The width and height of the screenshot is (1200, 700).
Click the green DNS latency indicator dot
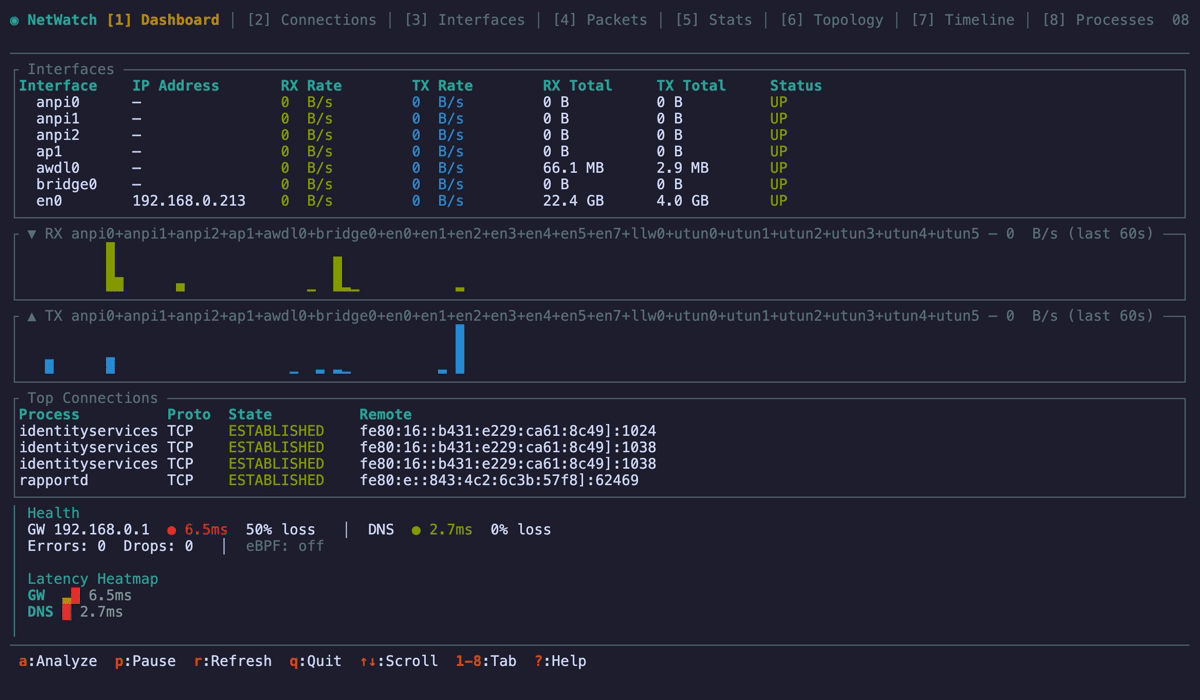pos(414,530)
